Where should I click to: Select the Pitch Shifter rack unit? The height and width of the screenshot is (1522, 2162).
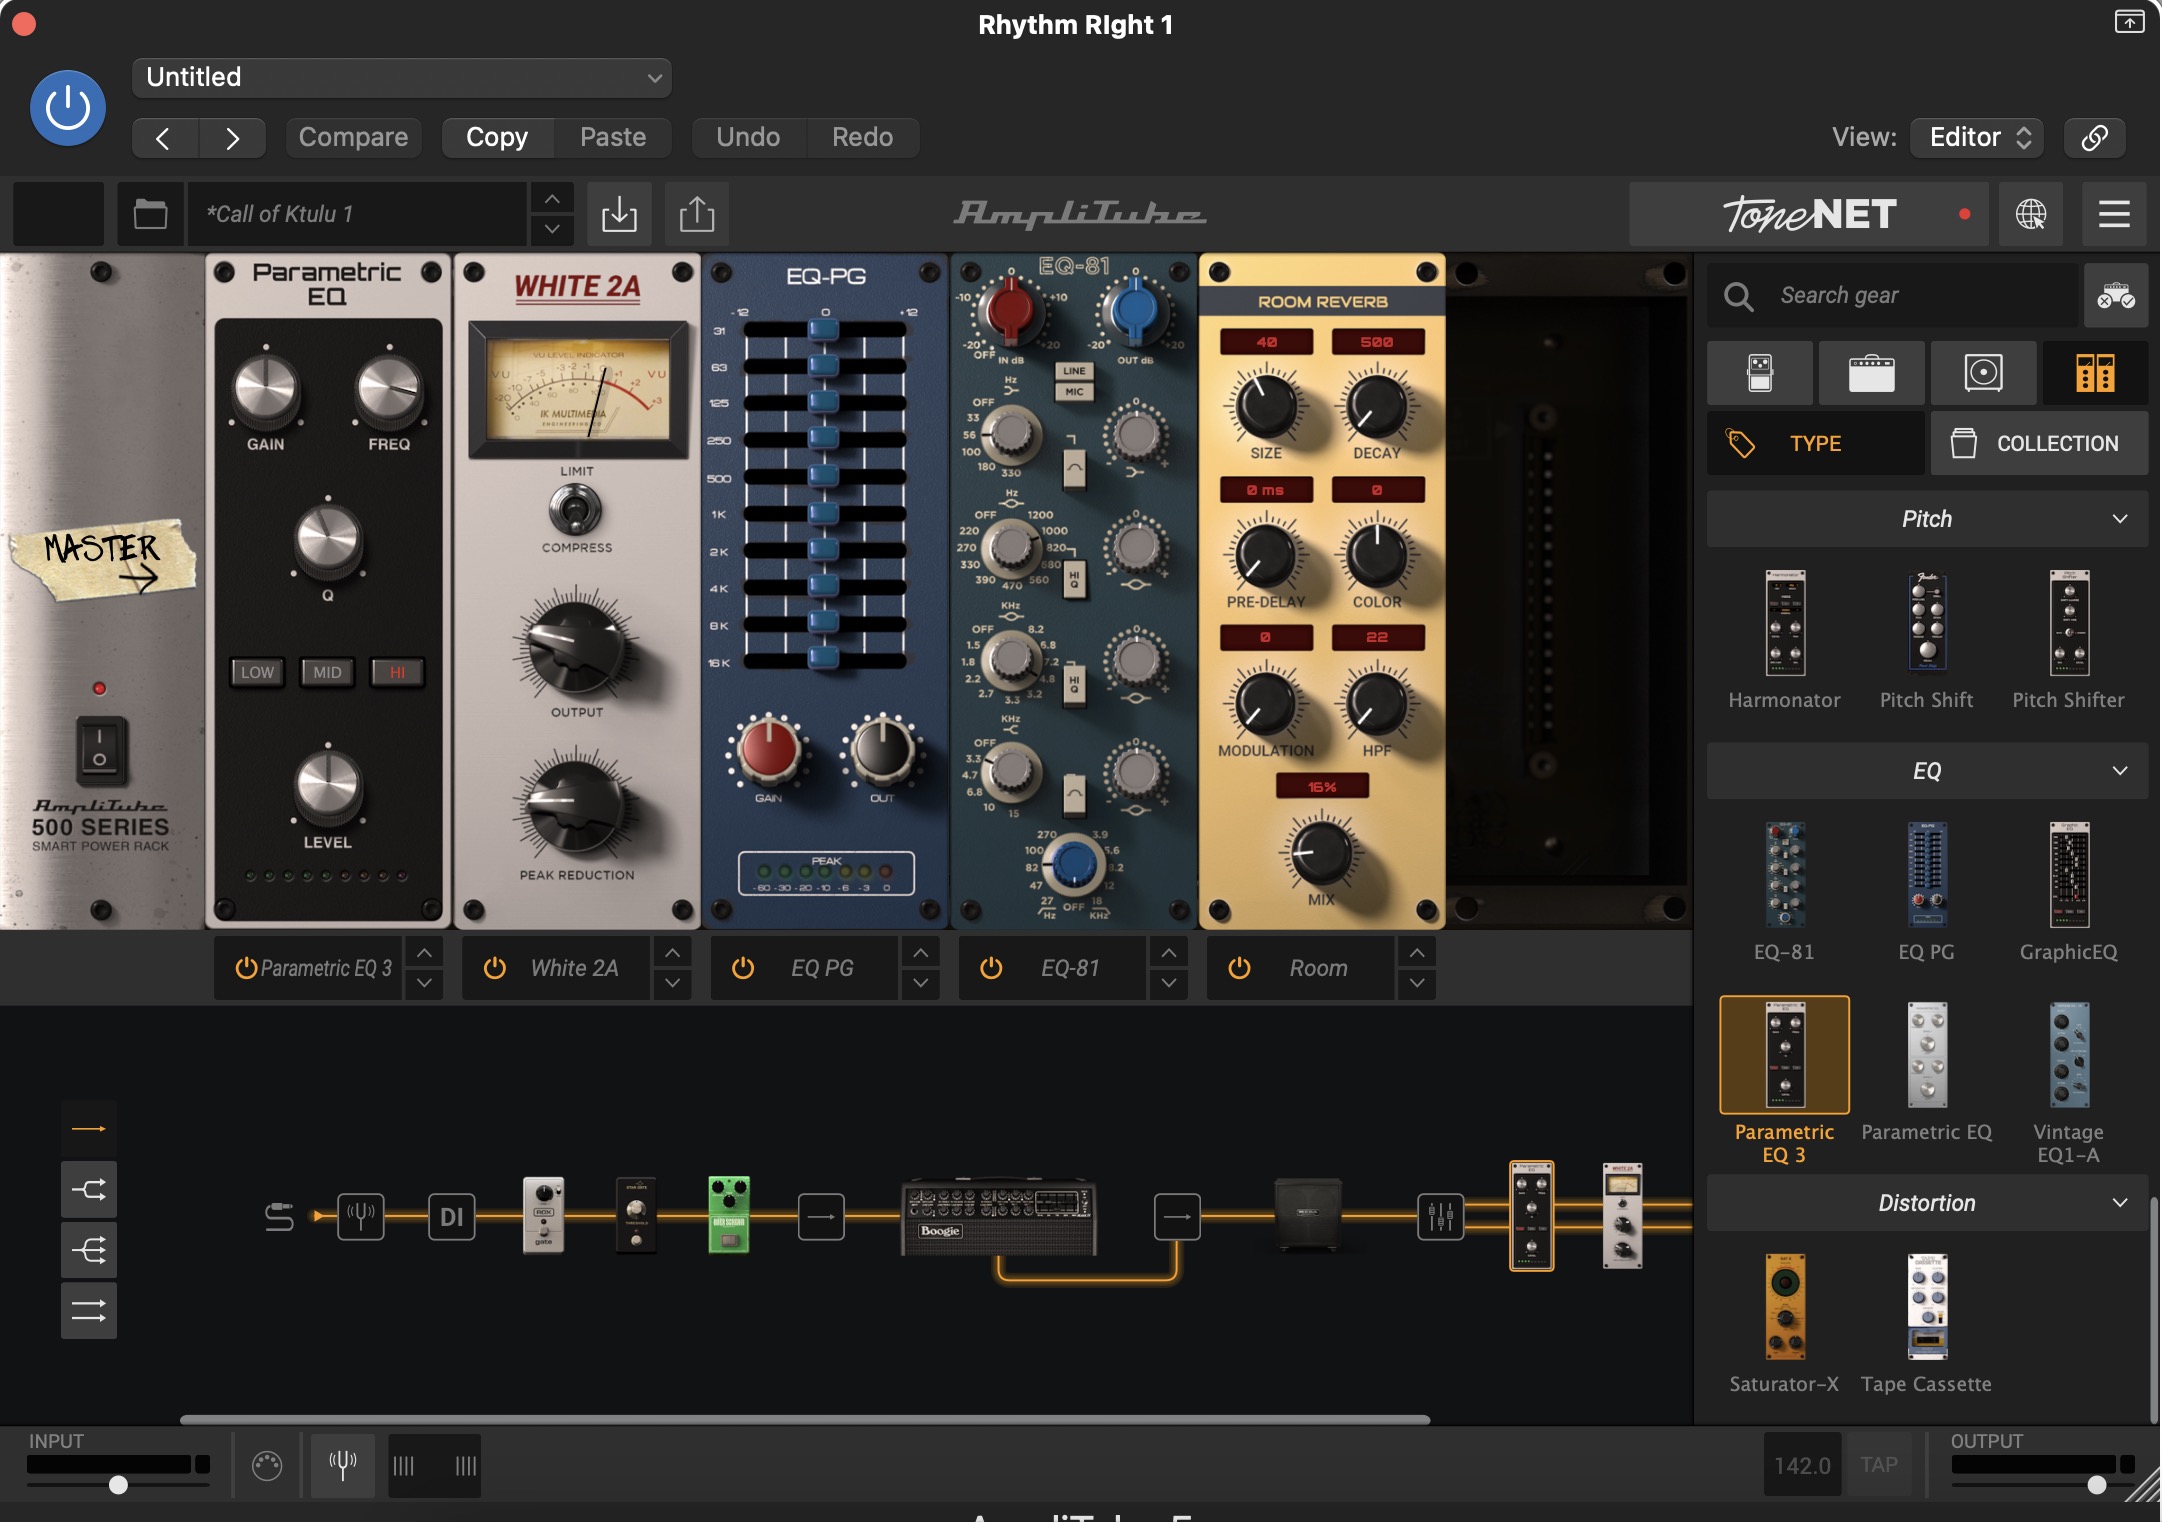click(2069, 640)
